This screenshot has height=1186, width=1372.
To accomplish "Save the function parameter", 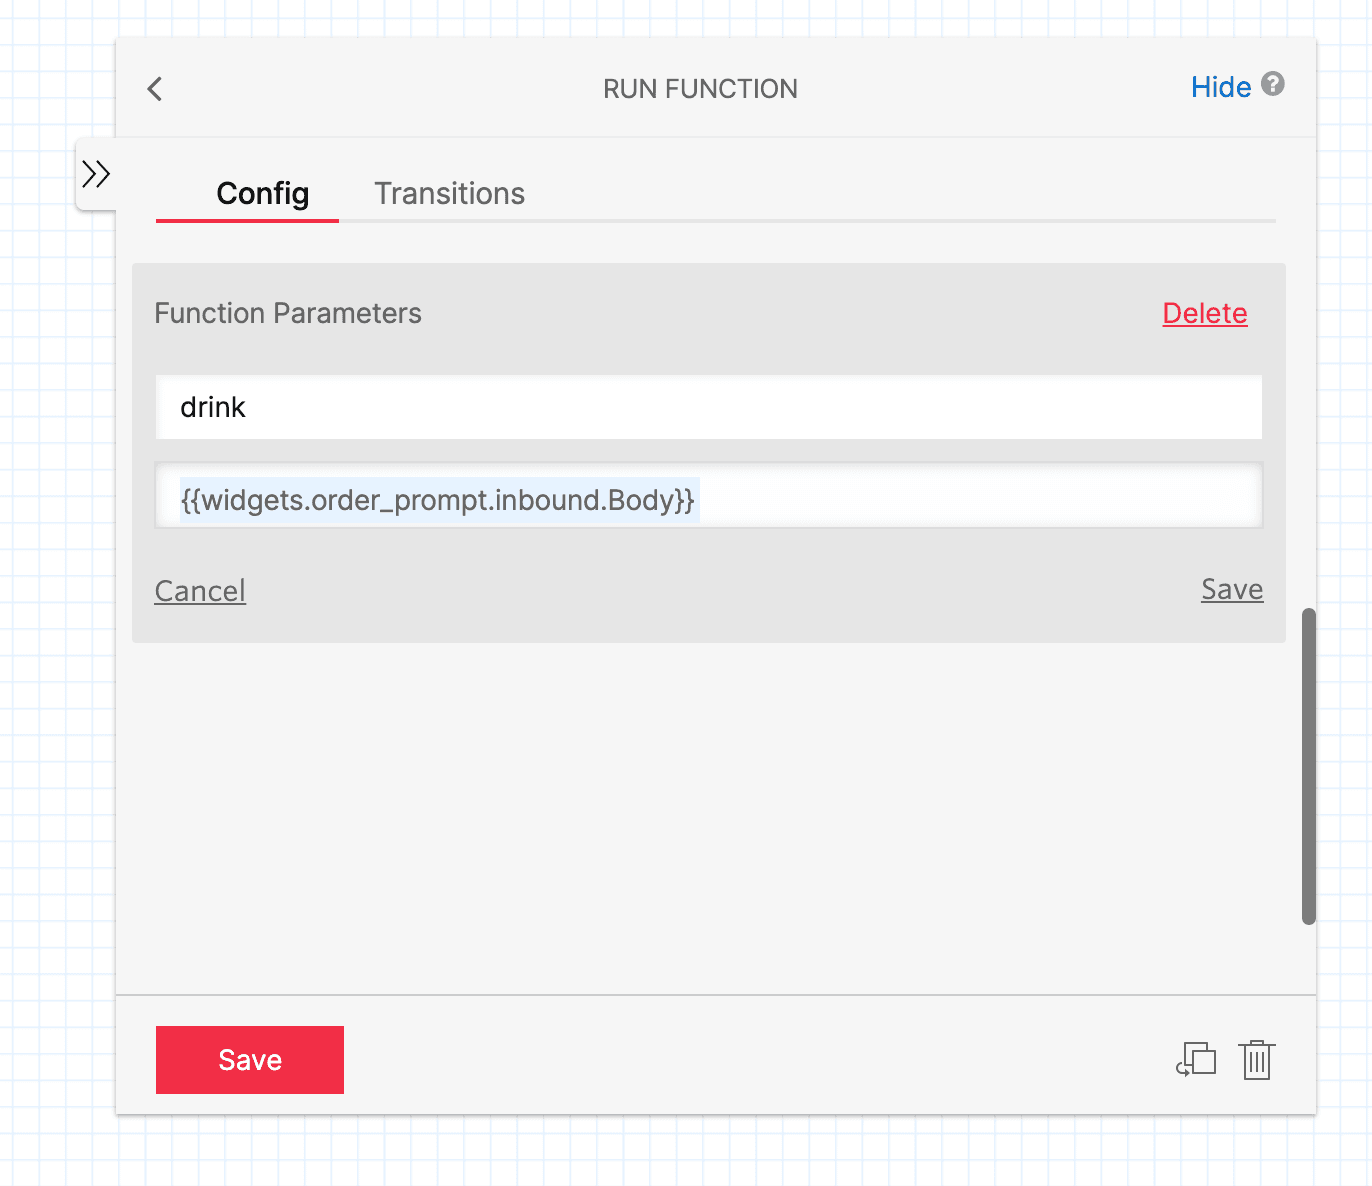I will 1231,590.
